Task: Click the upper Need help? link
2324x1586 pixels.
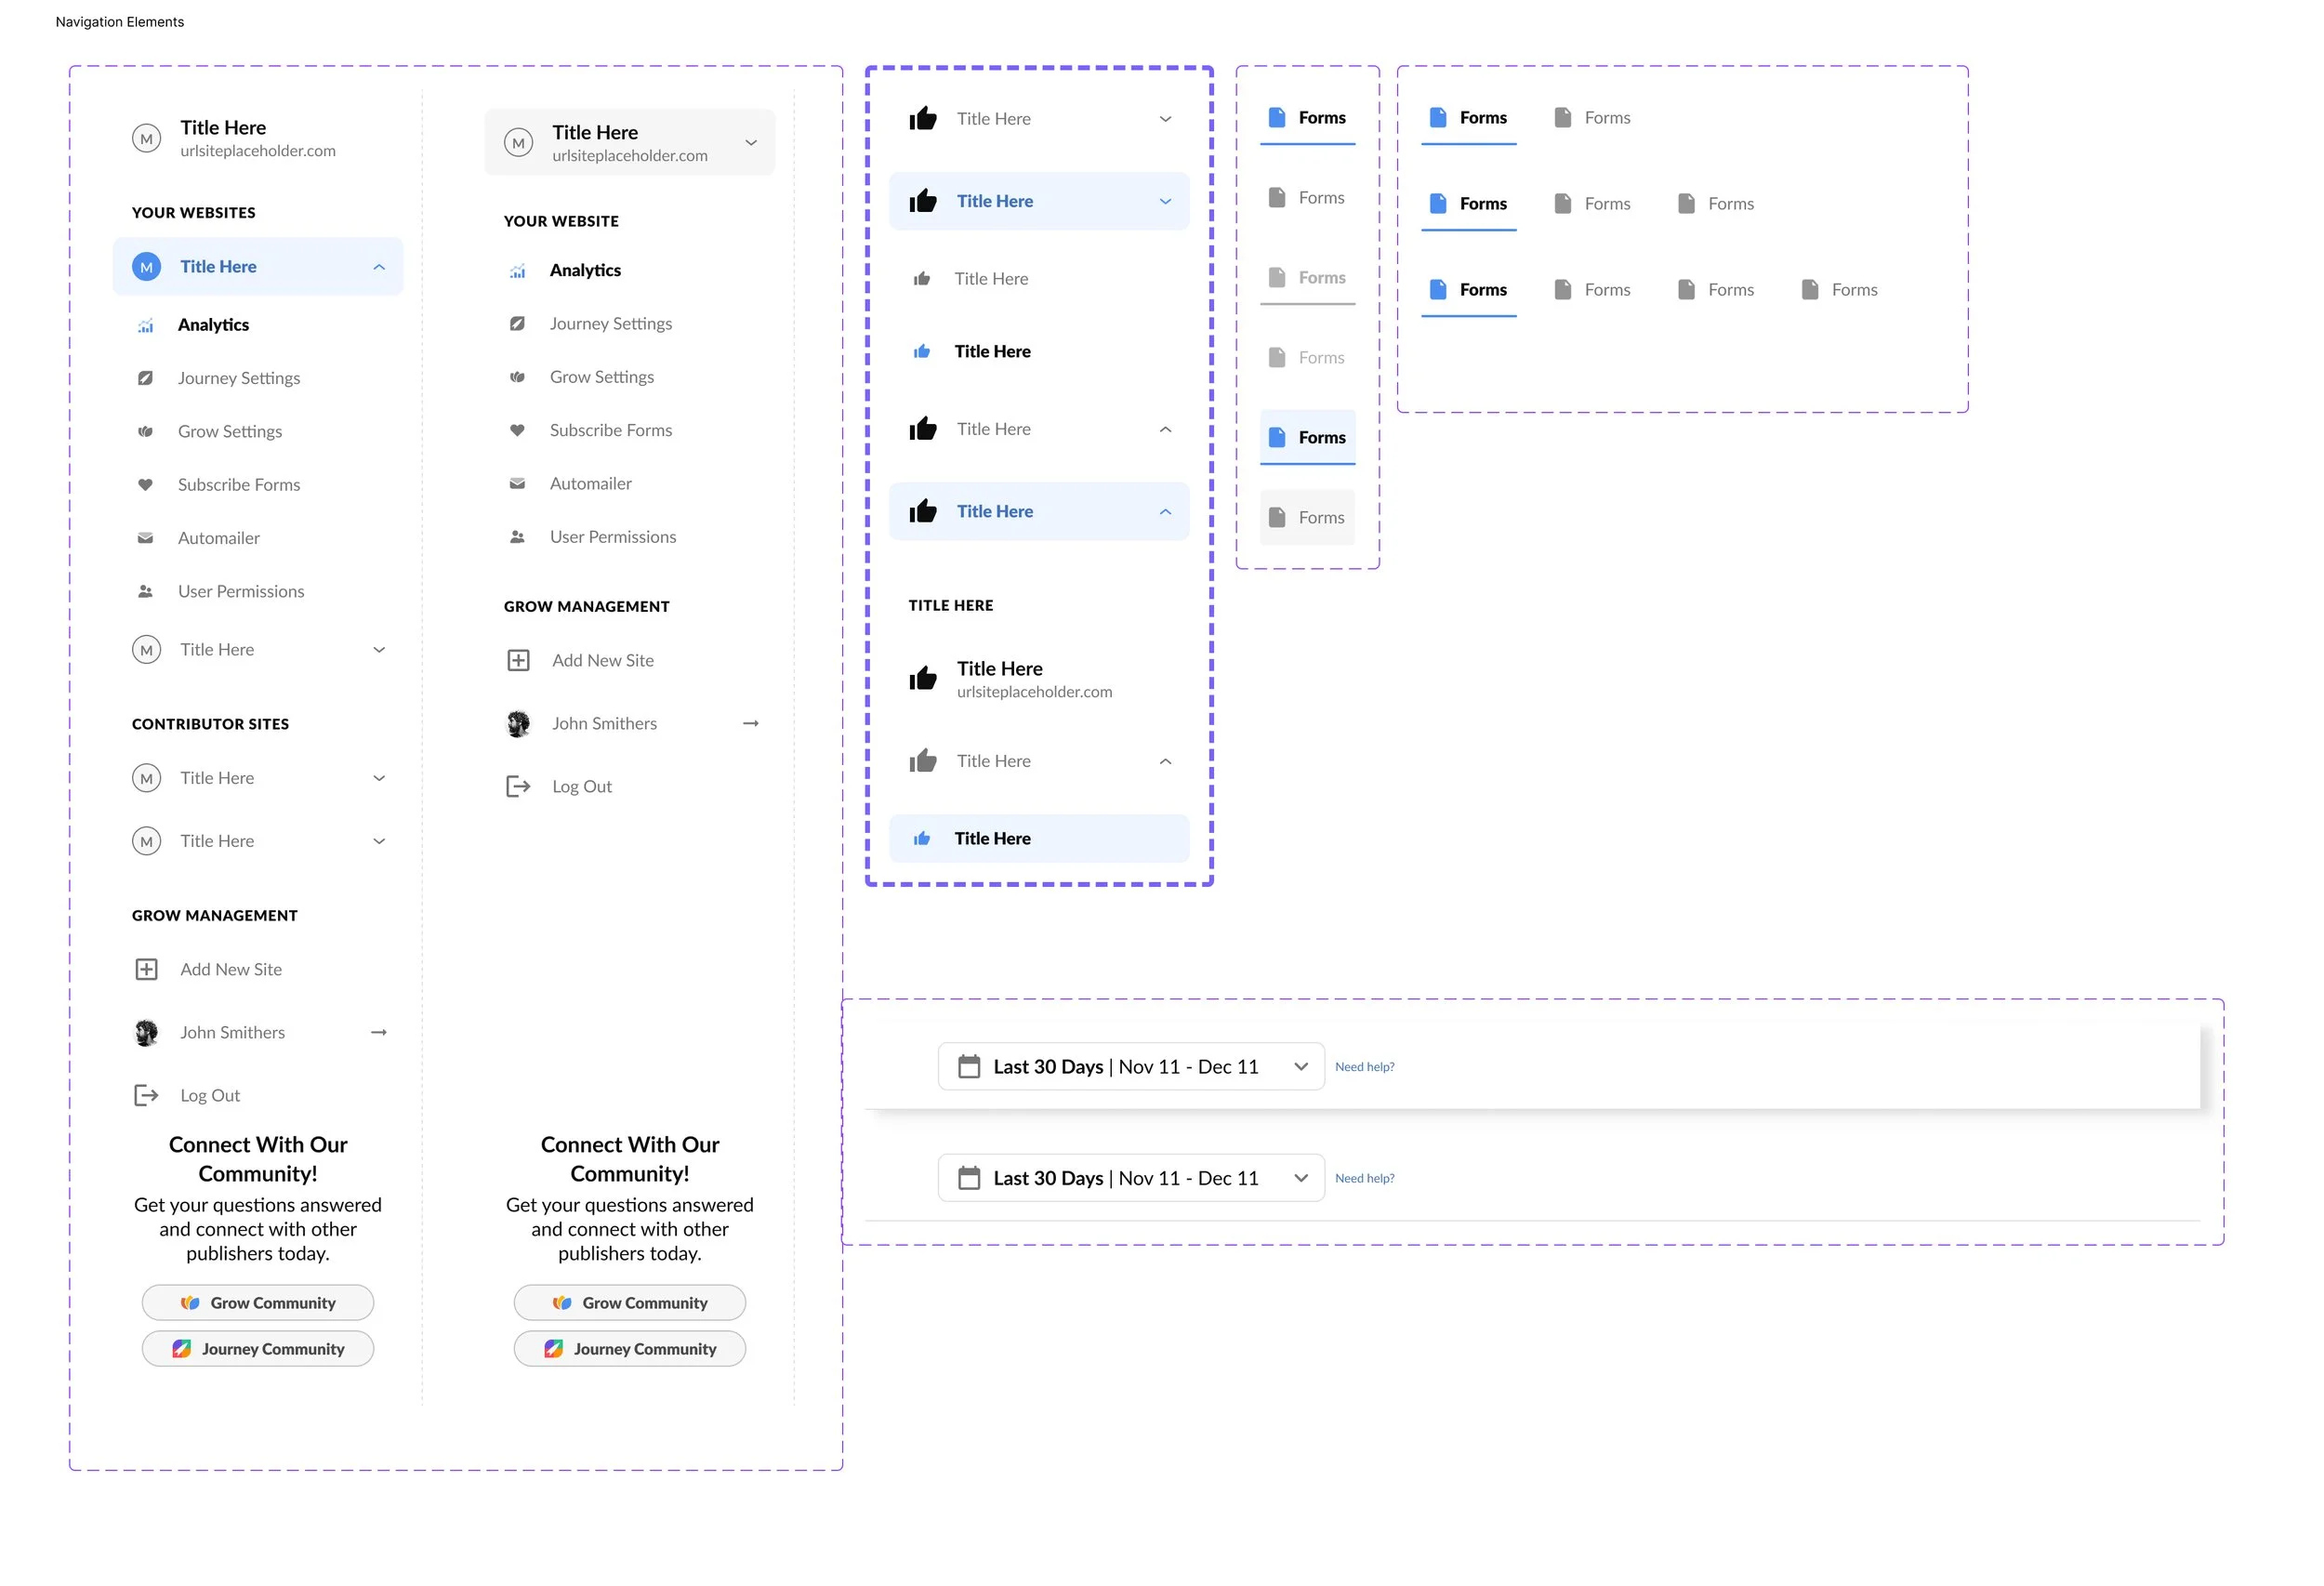Action: 1366,1069
